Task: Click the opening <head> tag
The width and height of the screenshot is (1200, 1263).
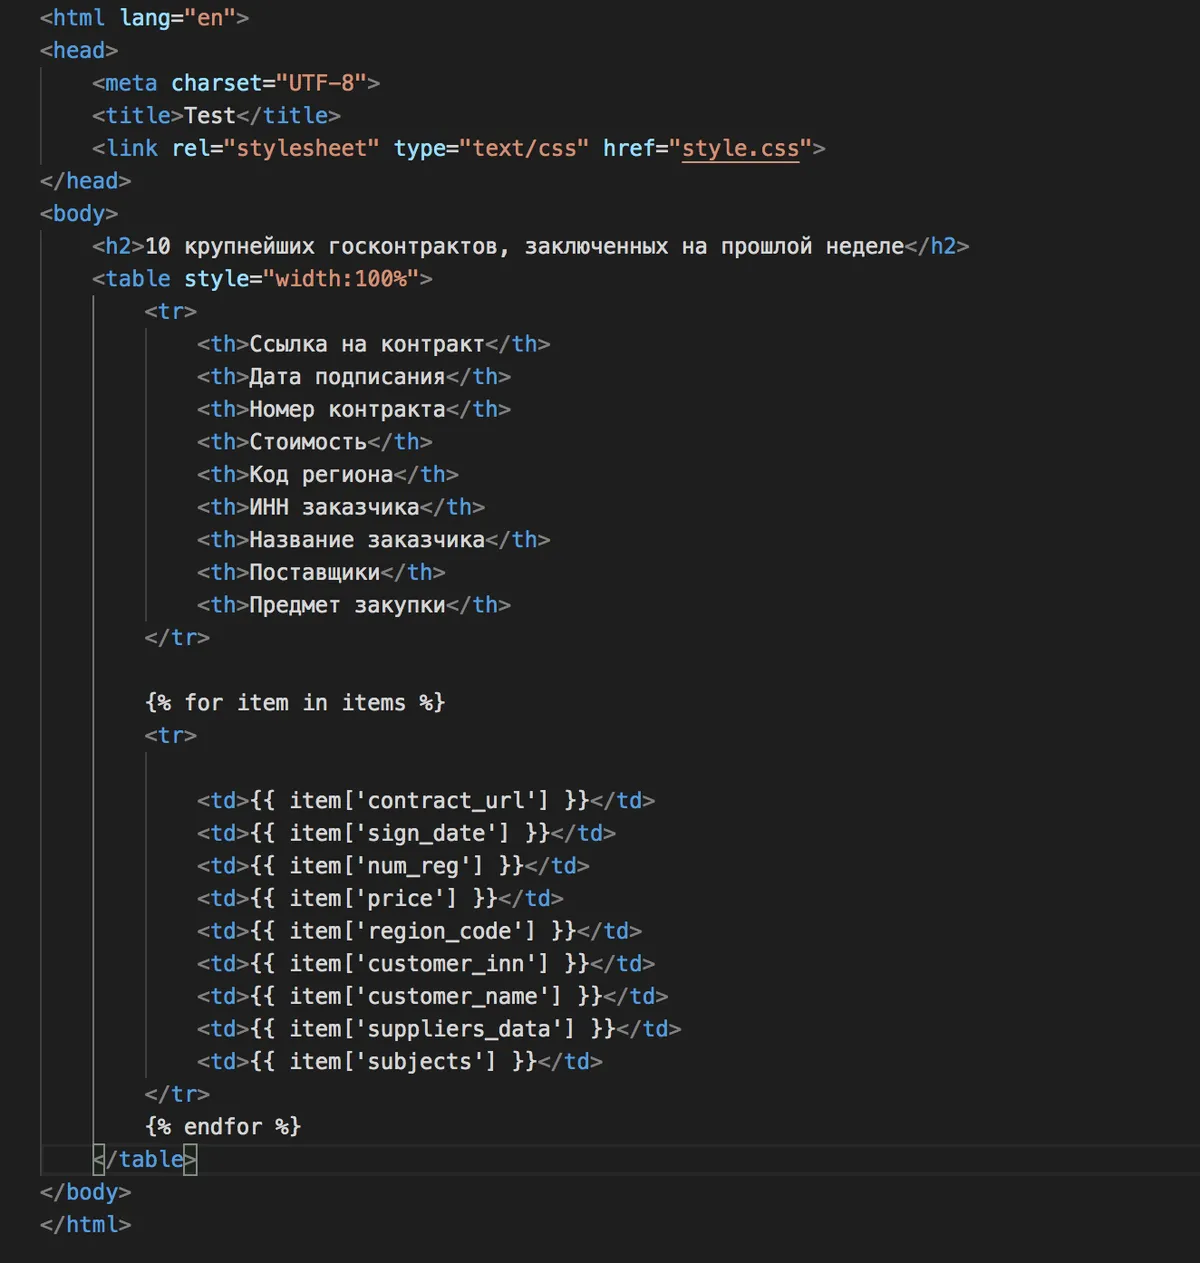Action: tap(79, 50)
